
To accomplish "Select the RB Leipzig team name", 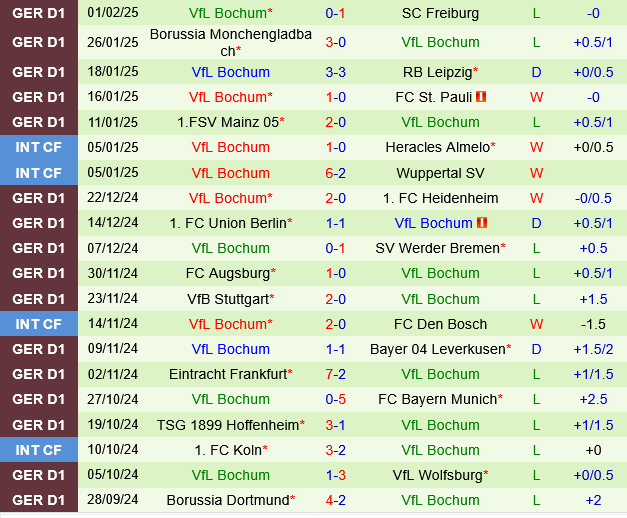I will [436, 72].
